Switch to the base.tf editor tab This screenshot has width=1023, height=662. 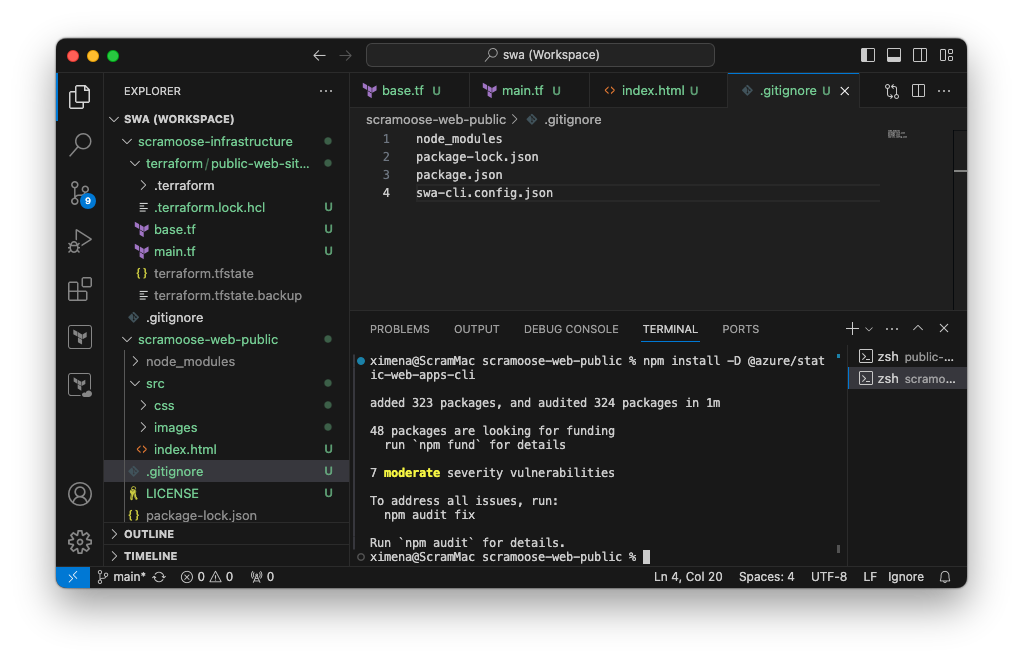(410, 91)
